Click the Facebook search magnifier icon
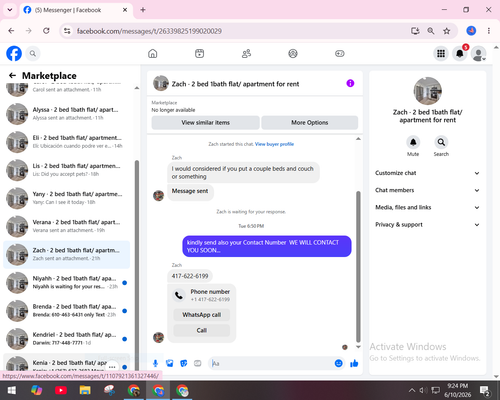500x400 pixels. point(33,53)
